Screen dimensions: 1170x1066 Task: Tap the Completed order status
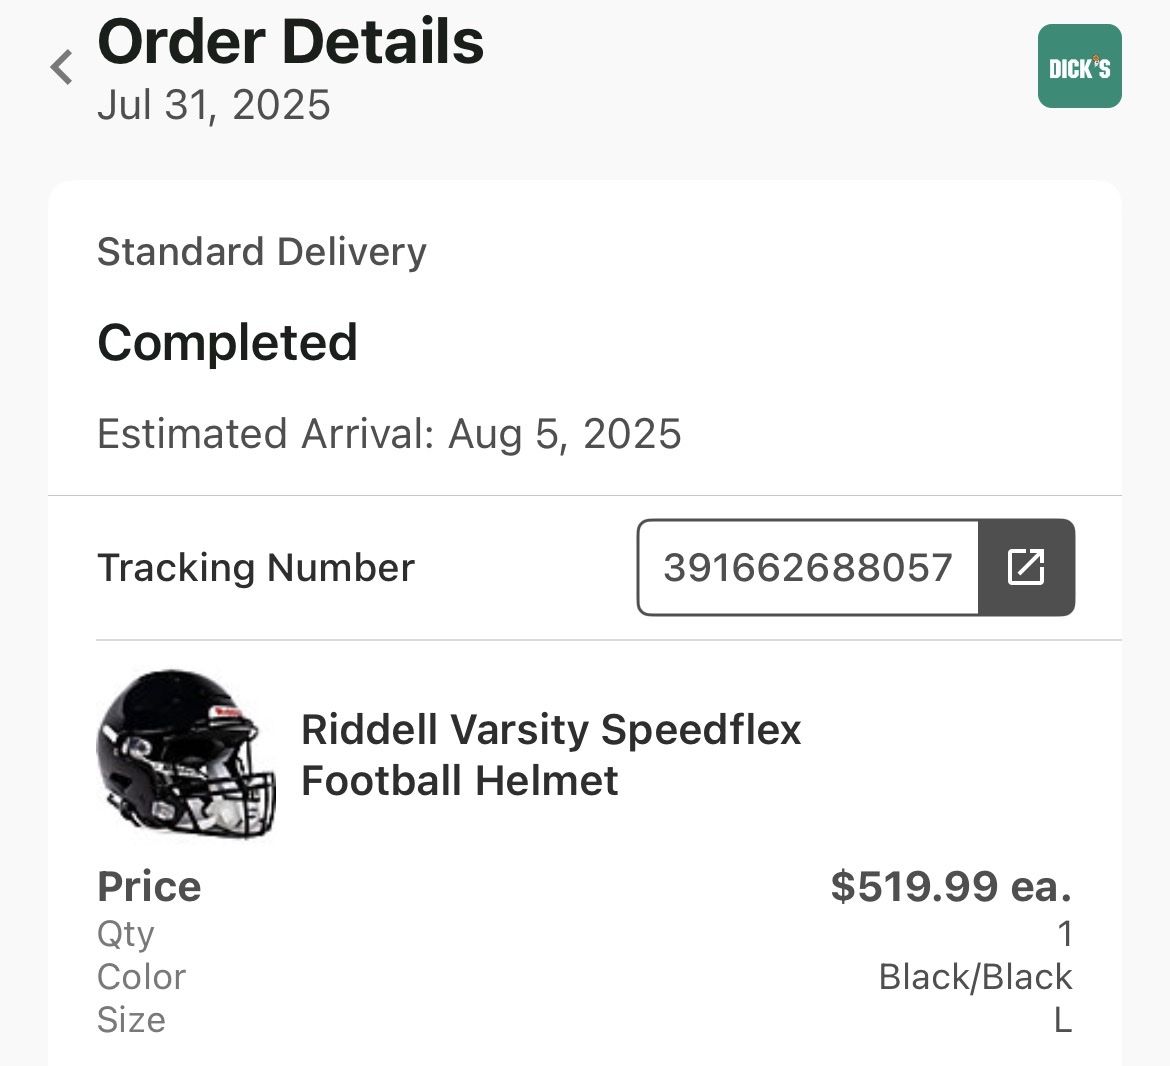pyautogui.click(x=228, y=342)
